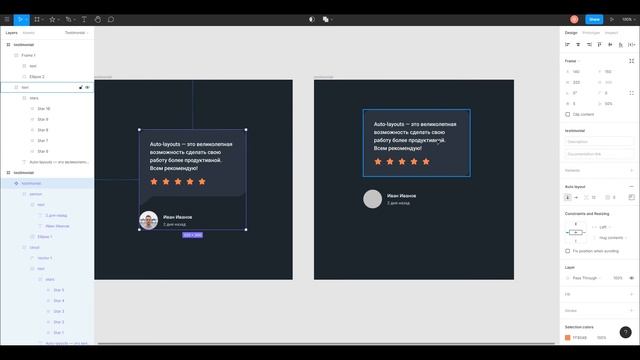The width and height of the screenshot is (640, 360).
Task: Click the mask contrast icon in toolbar
Action: [311, 19]
